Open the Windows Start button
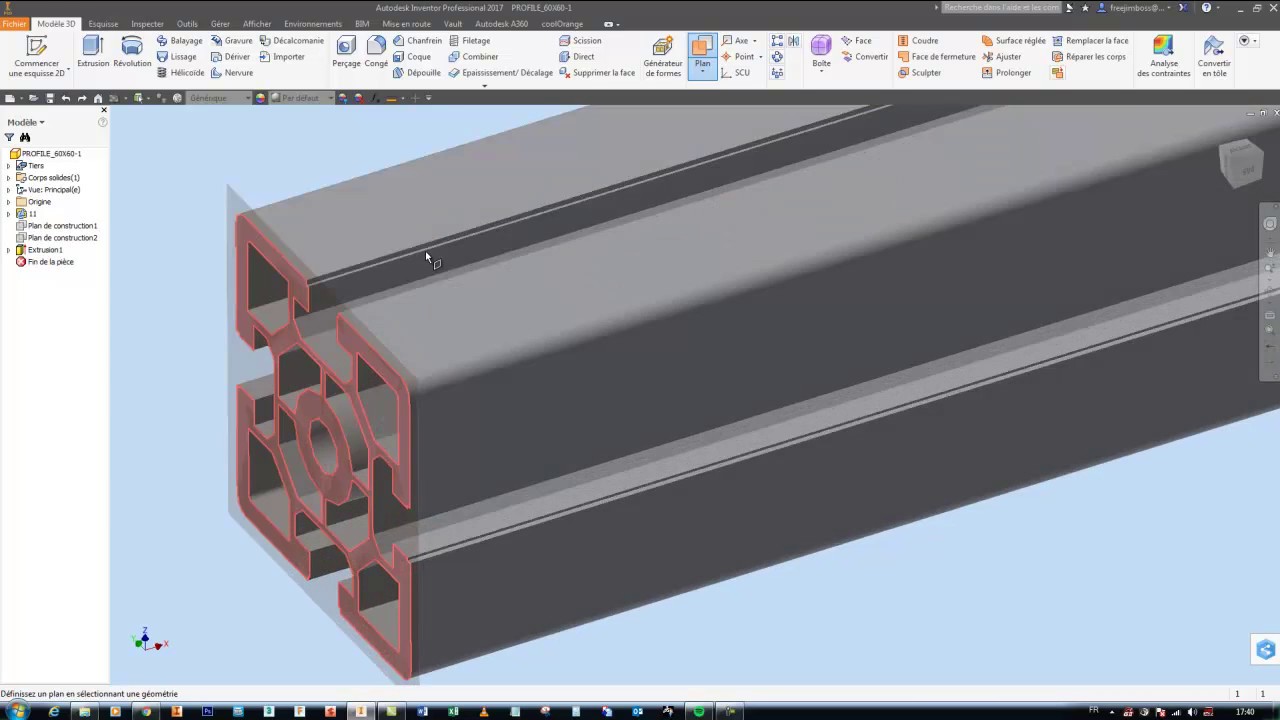The width and height of the screenshot is (1280, 720). pyautogui.click(x=17, y=711)
